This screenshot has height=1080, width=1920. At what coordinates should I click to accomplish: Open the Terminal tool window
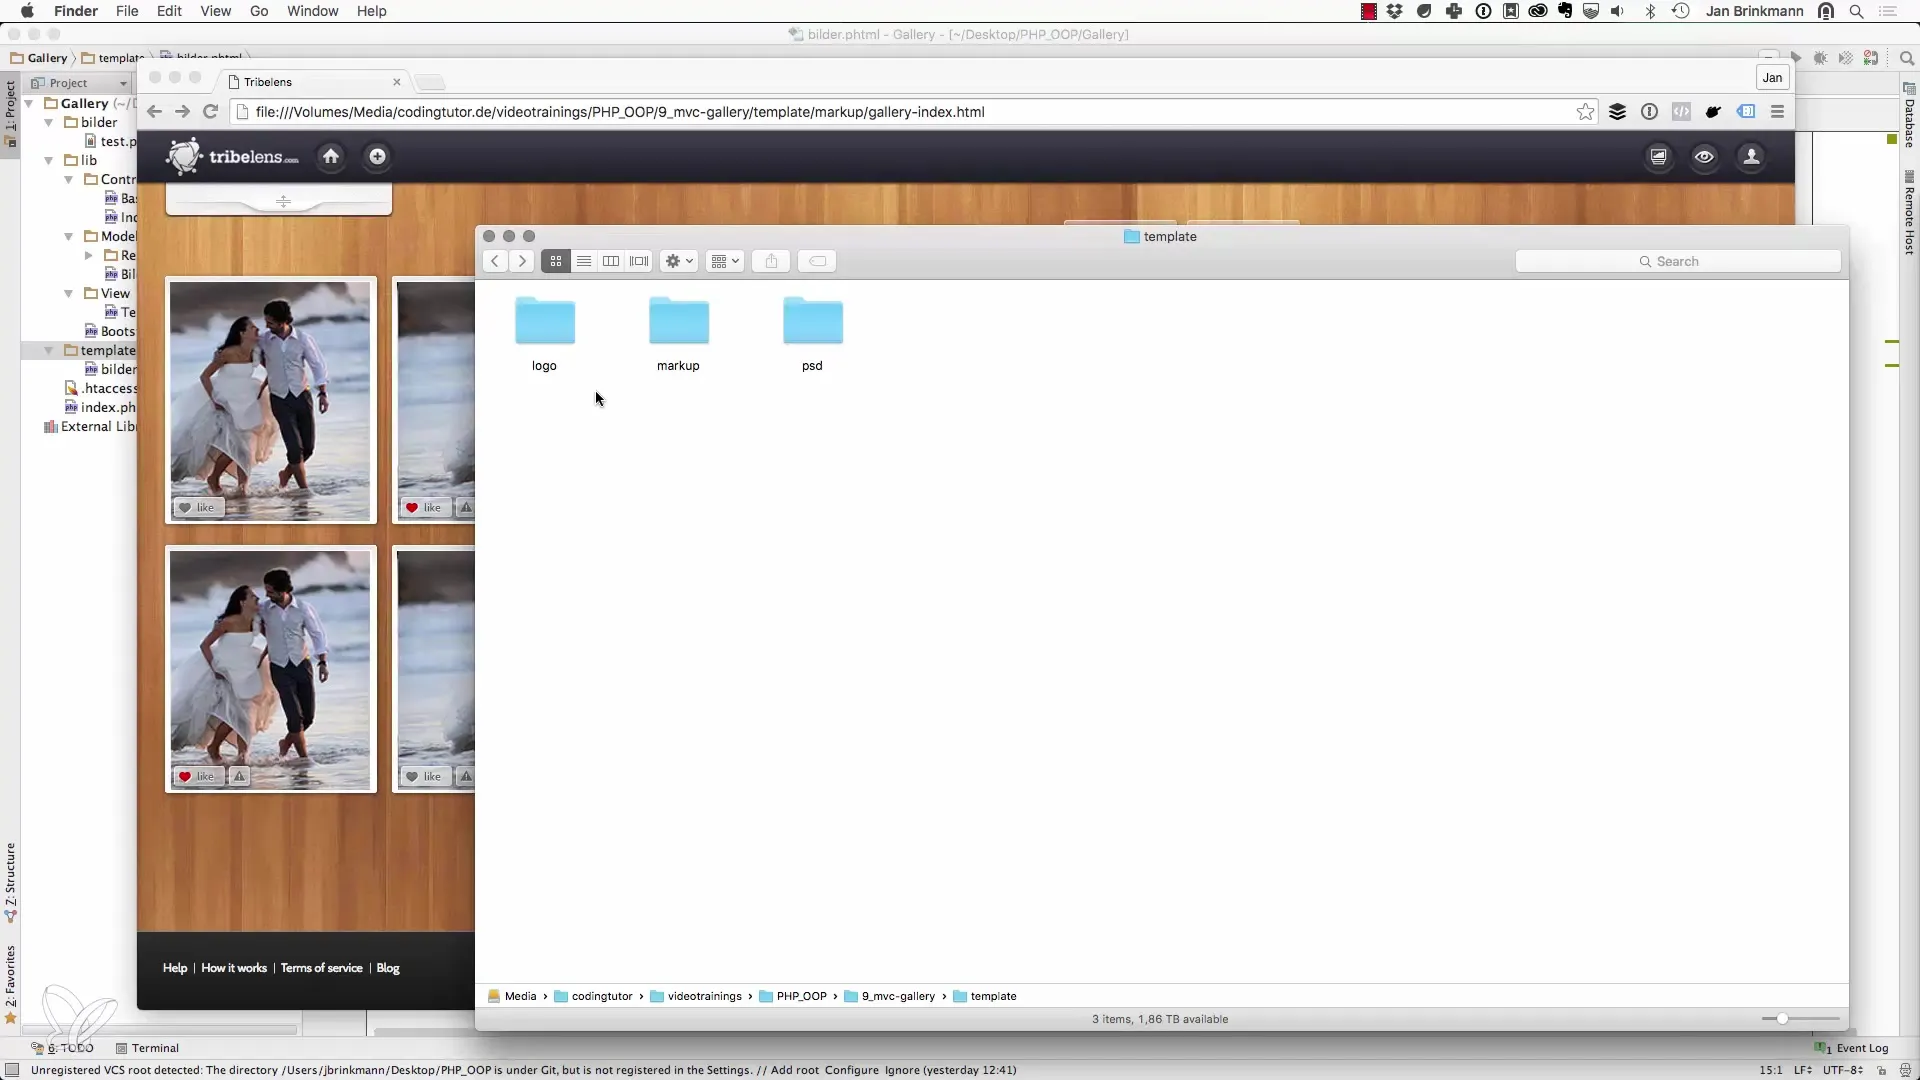[x=147, y=1048]
